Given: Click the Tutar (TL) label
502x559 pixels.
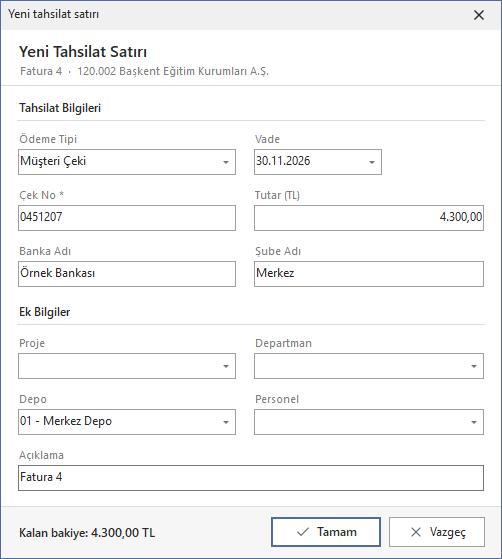Looking at the screenshot, I should tap(277, 195).
